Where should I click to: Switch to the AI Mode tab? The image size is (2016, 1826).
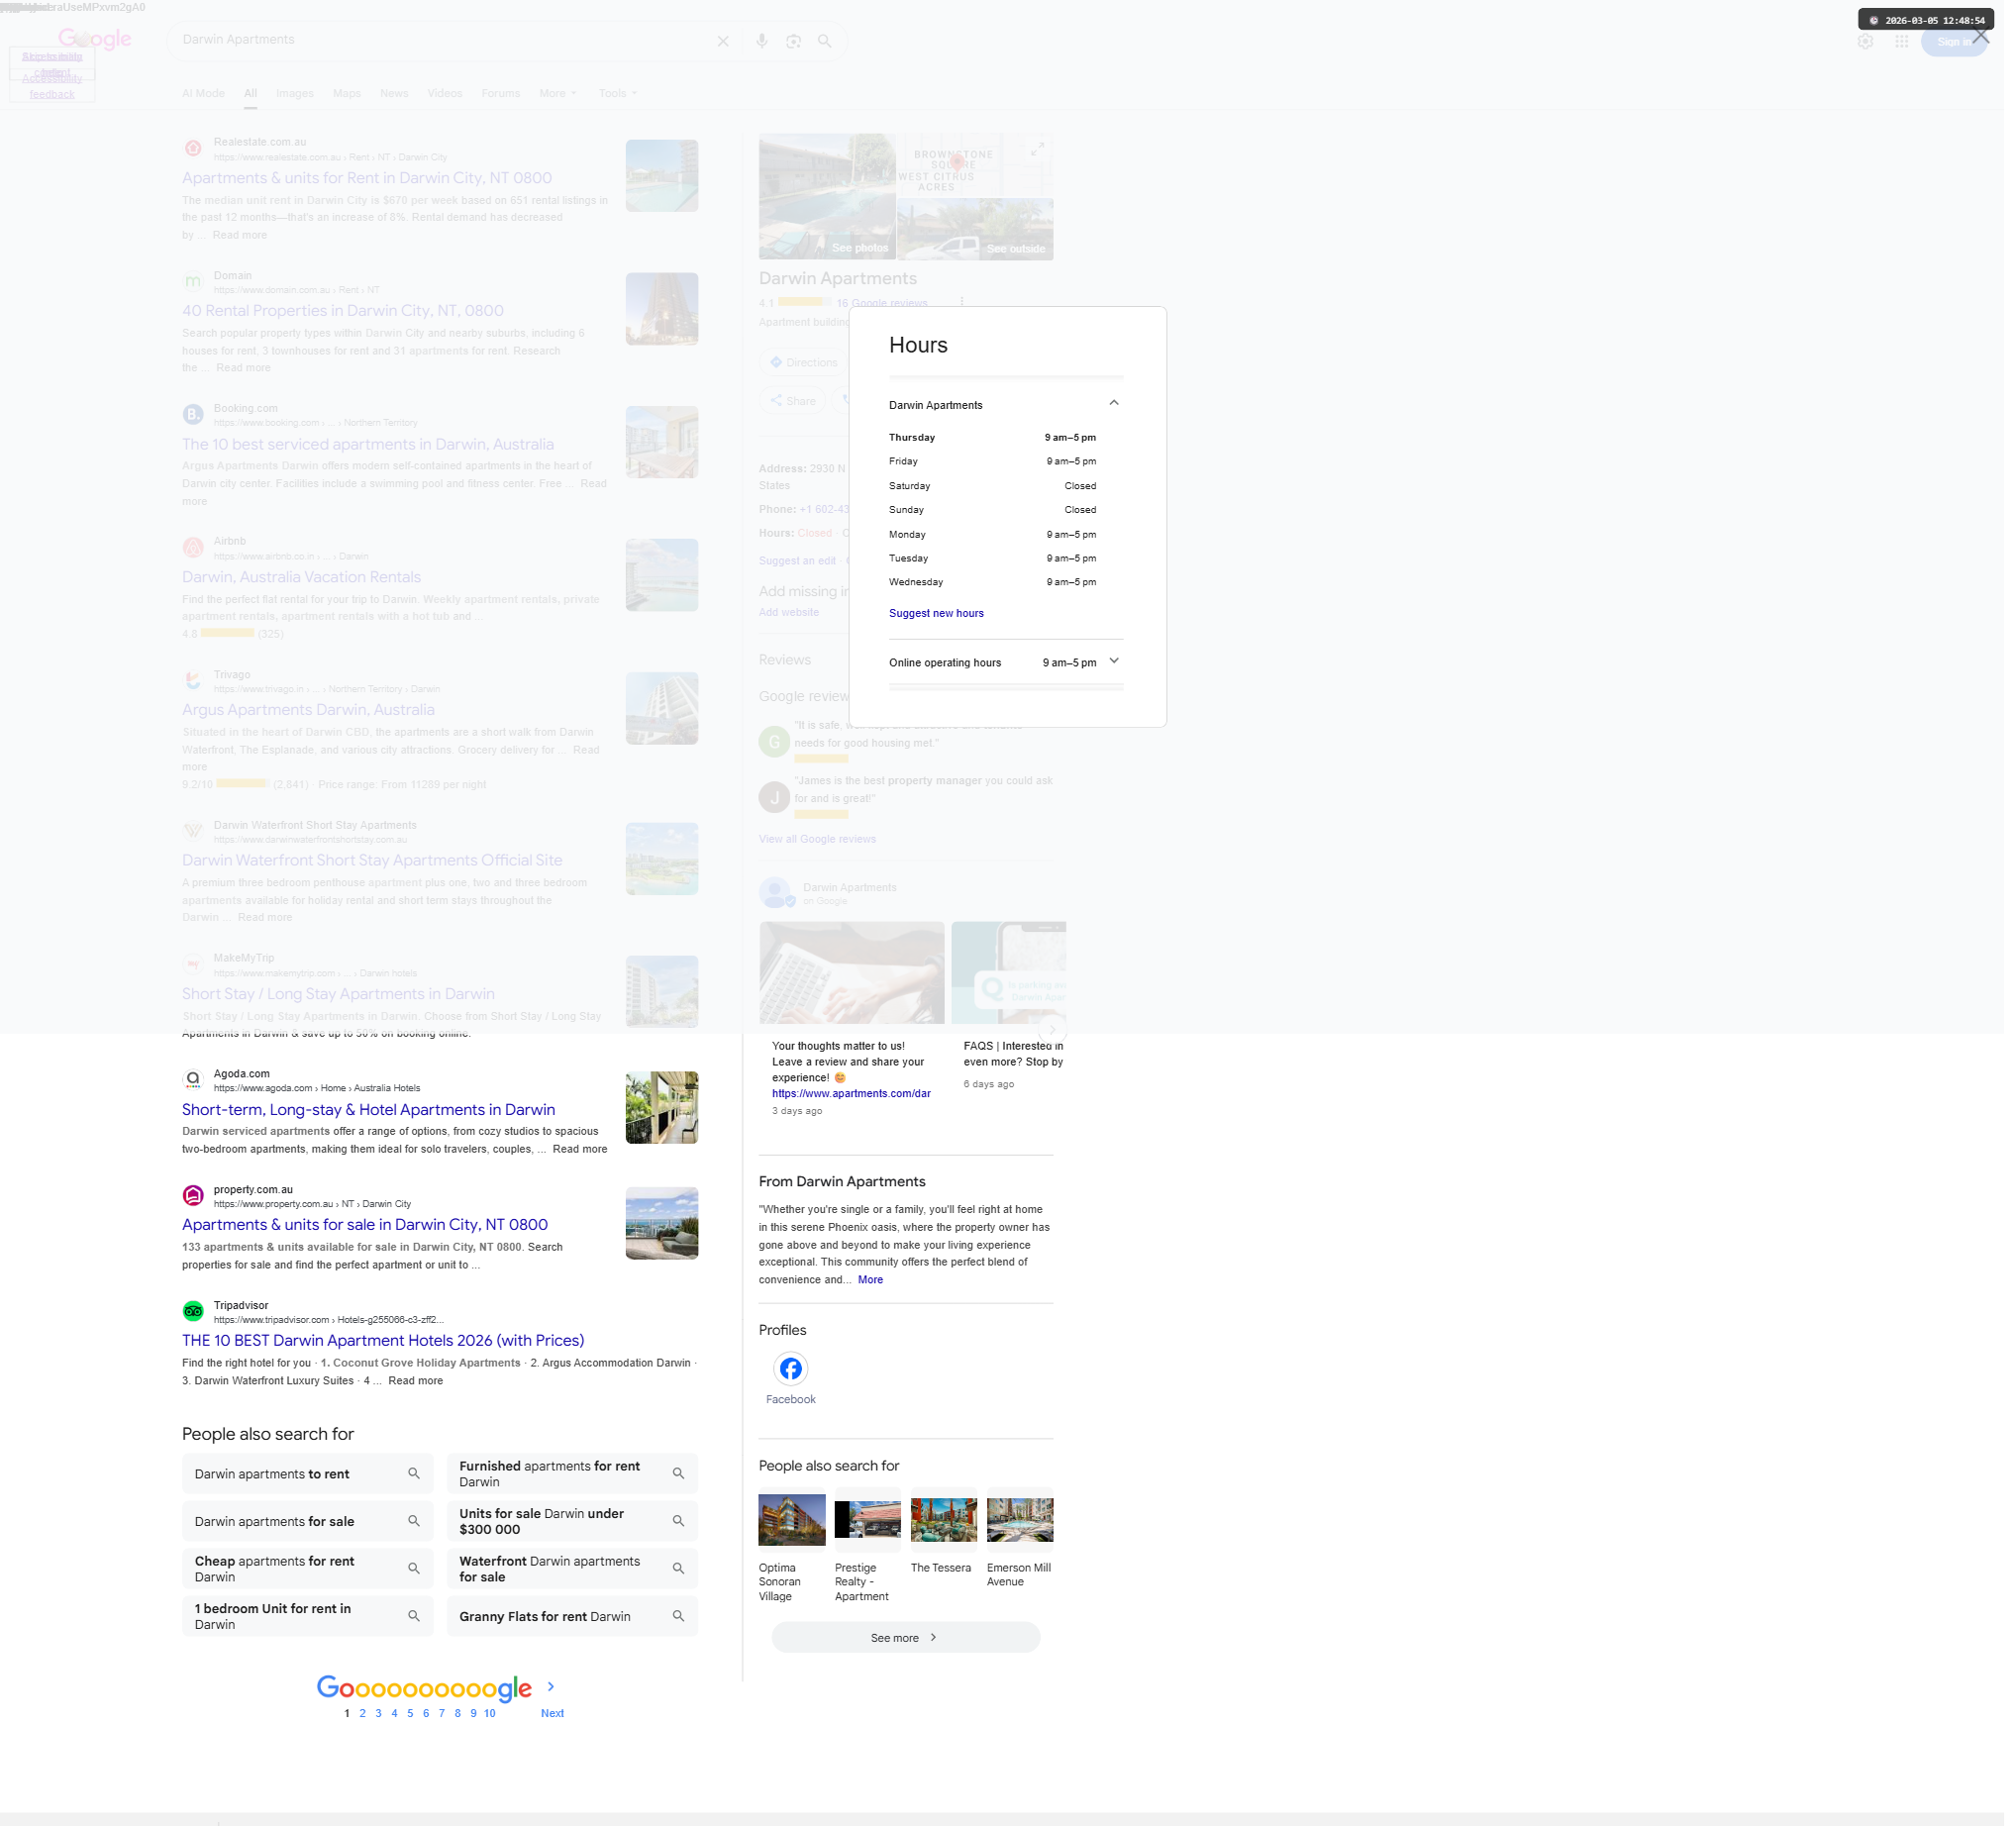click(x=203, y=93)
